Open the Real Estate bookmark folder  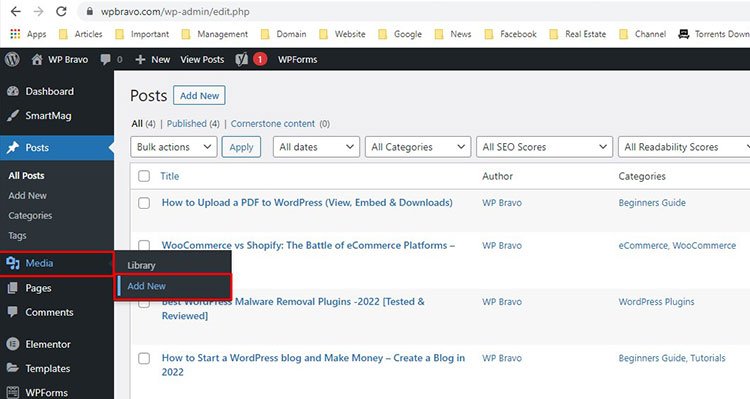click(x=577, y=34)
